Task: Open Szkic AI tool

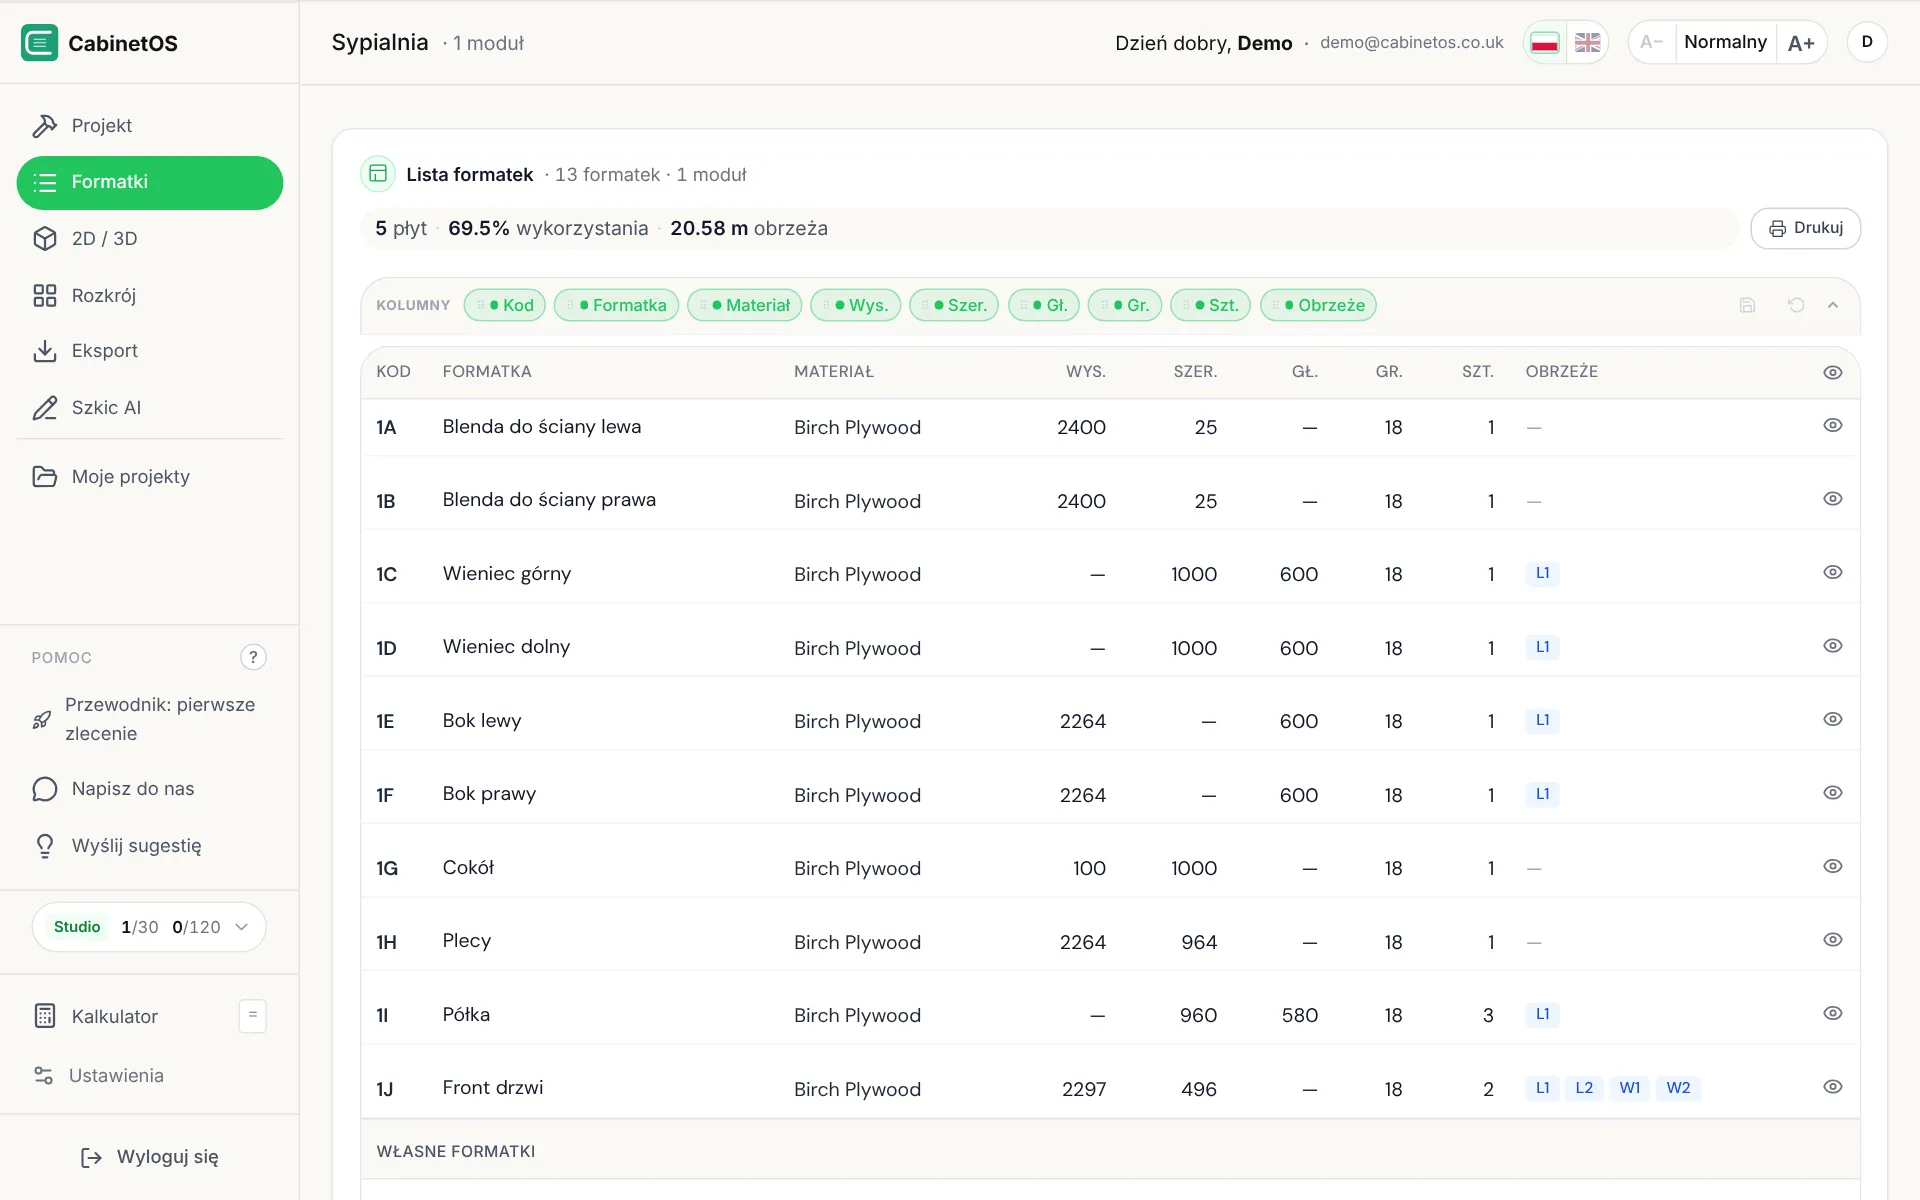Action: (150, 408)
